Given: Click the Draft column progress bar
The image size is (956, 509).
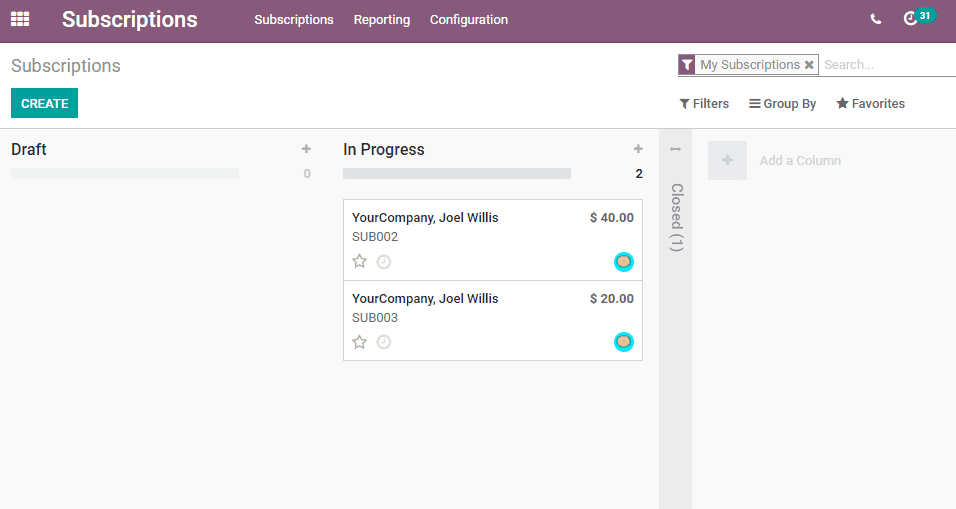Looking at the screenshot, I should (125, 174).
